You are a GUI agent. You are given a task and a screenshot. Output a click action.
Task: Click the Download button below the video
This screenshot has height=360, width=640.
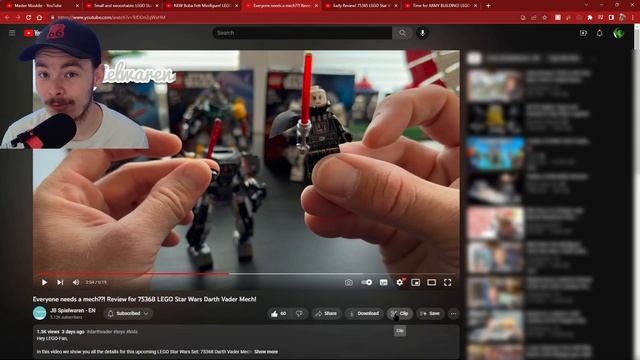[364, 313]
